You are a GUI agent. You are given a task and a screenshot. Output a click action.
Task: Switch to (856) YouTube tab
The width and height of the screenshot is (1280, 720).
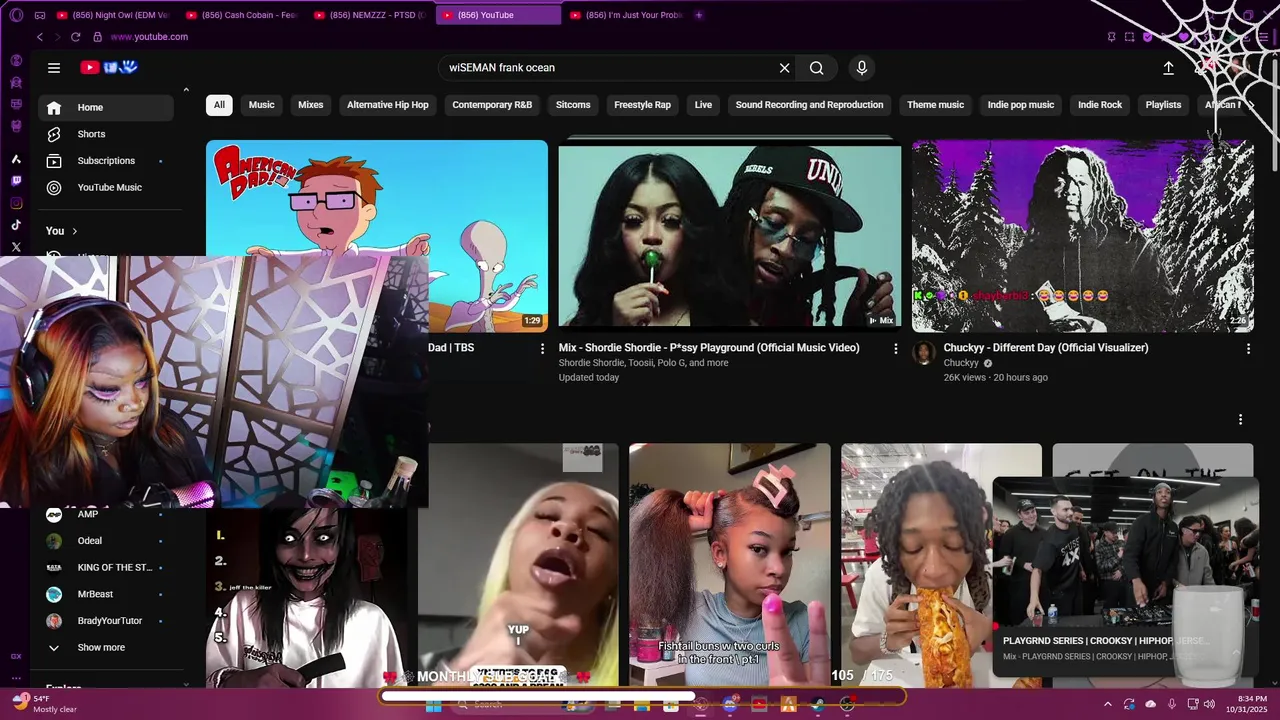point(497,15)
